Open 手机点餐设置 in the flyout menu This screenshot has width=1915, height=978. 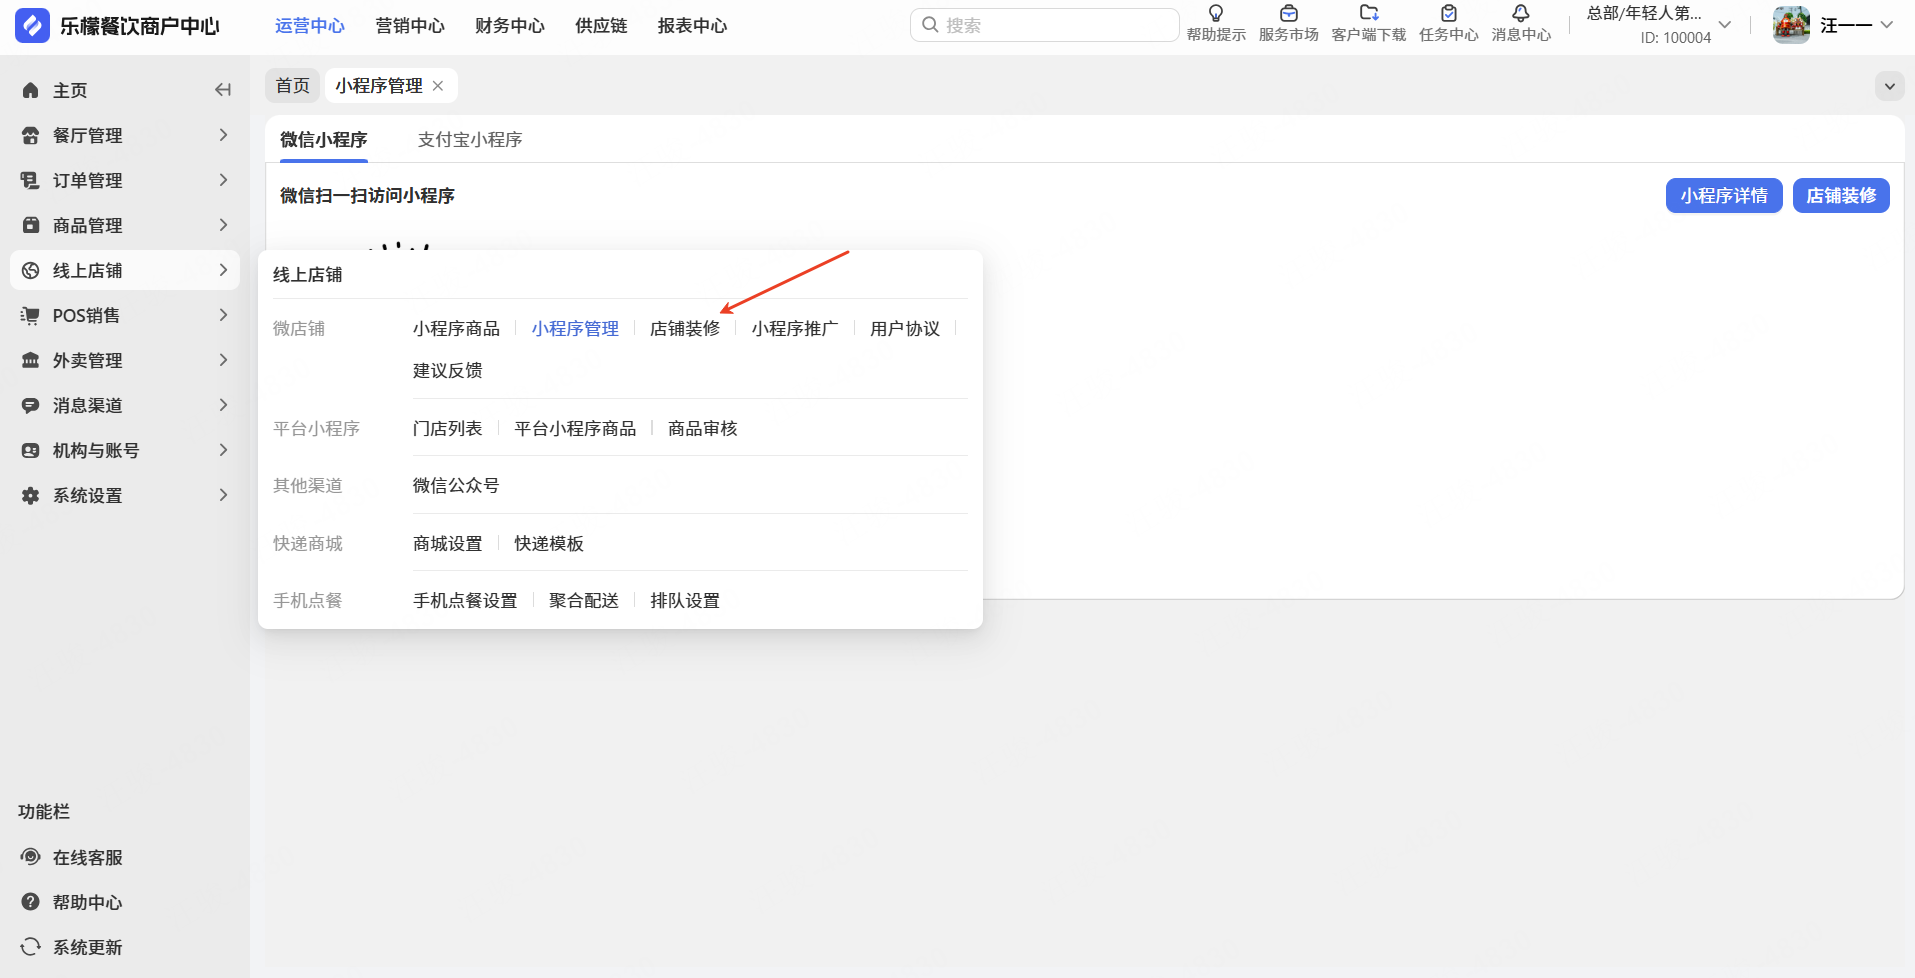coord(465,601)
